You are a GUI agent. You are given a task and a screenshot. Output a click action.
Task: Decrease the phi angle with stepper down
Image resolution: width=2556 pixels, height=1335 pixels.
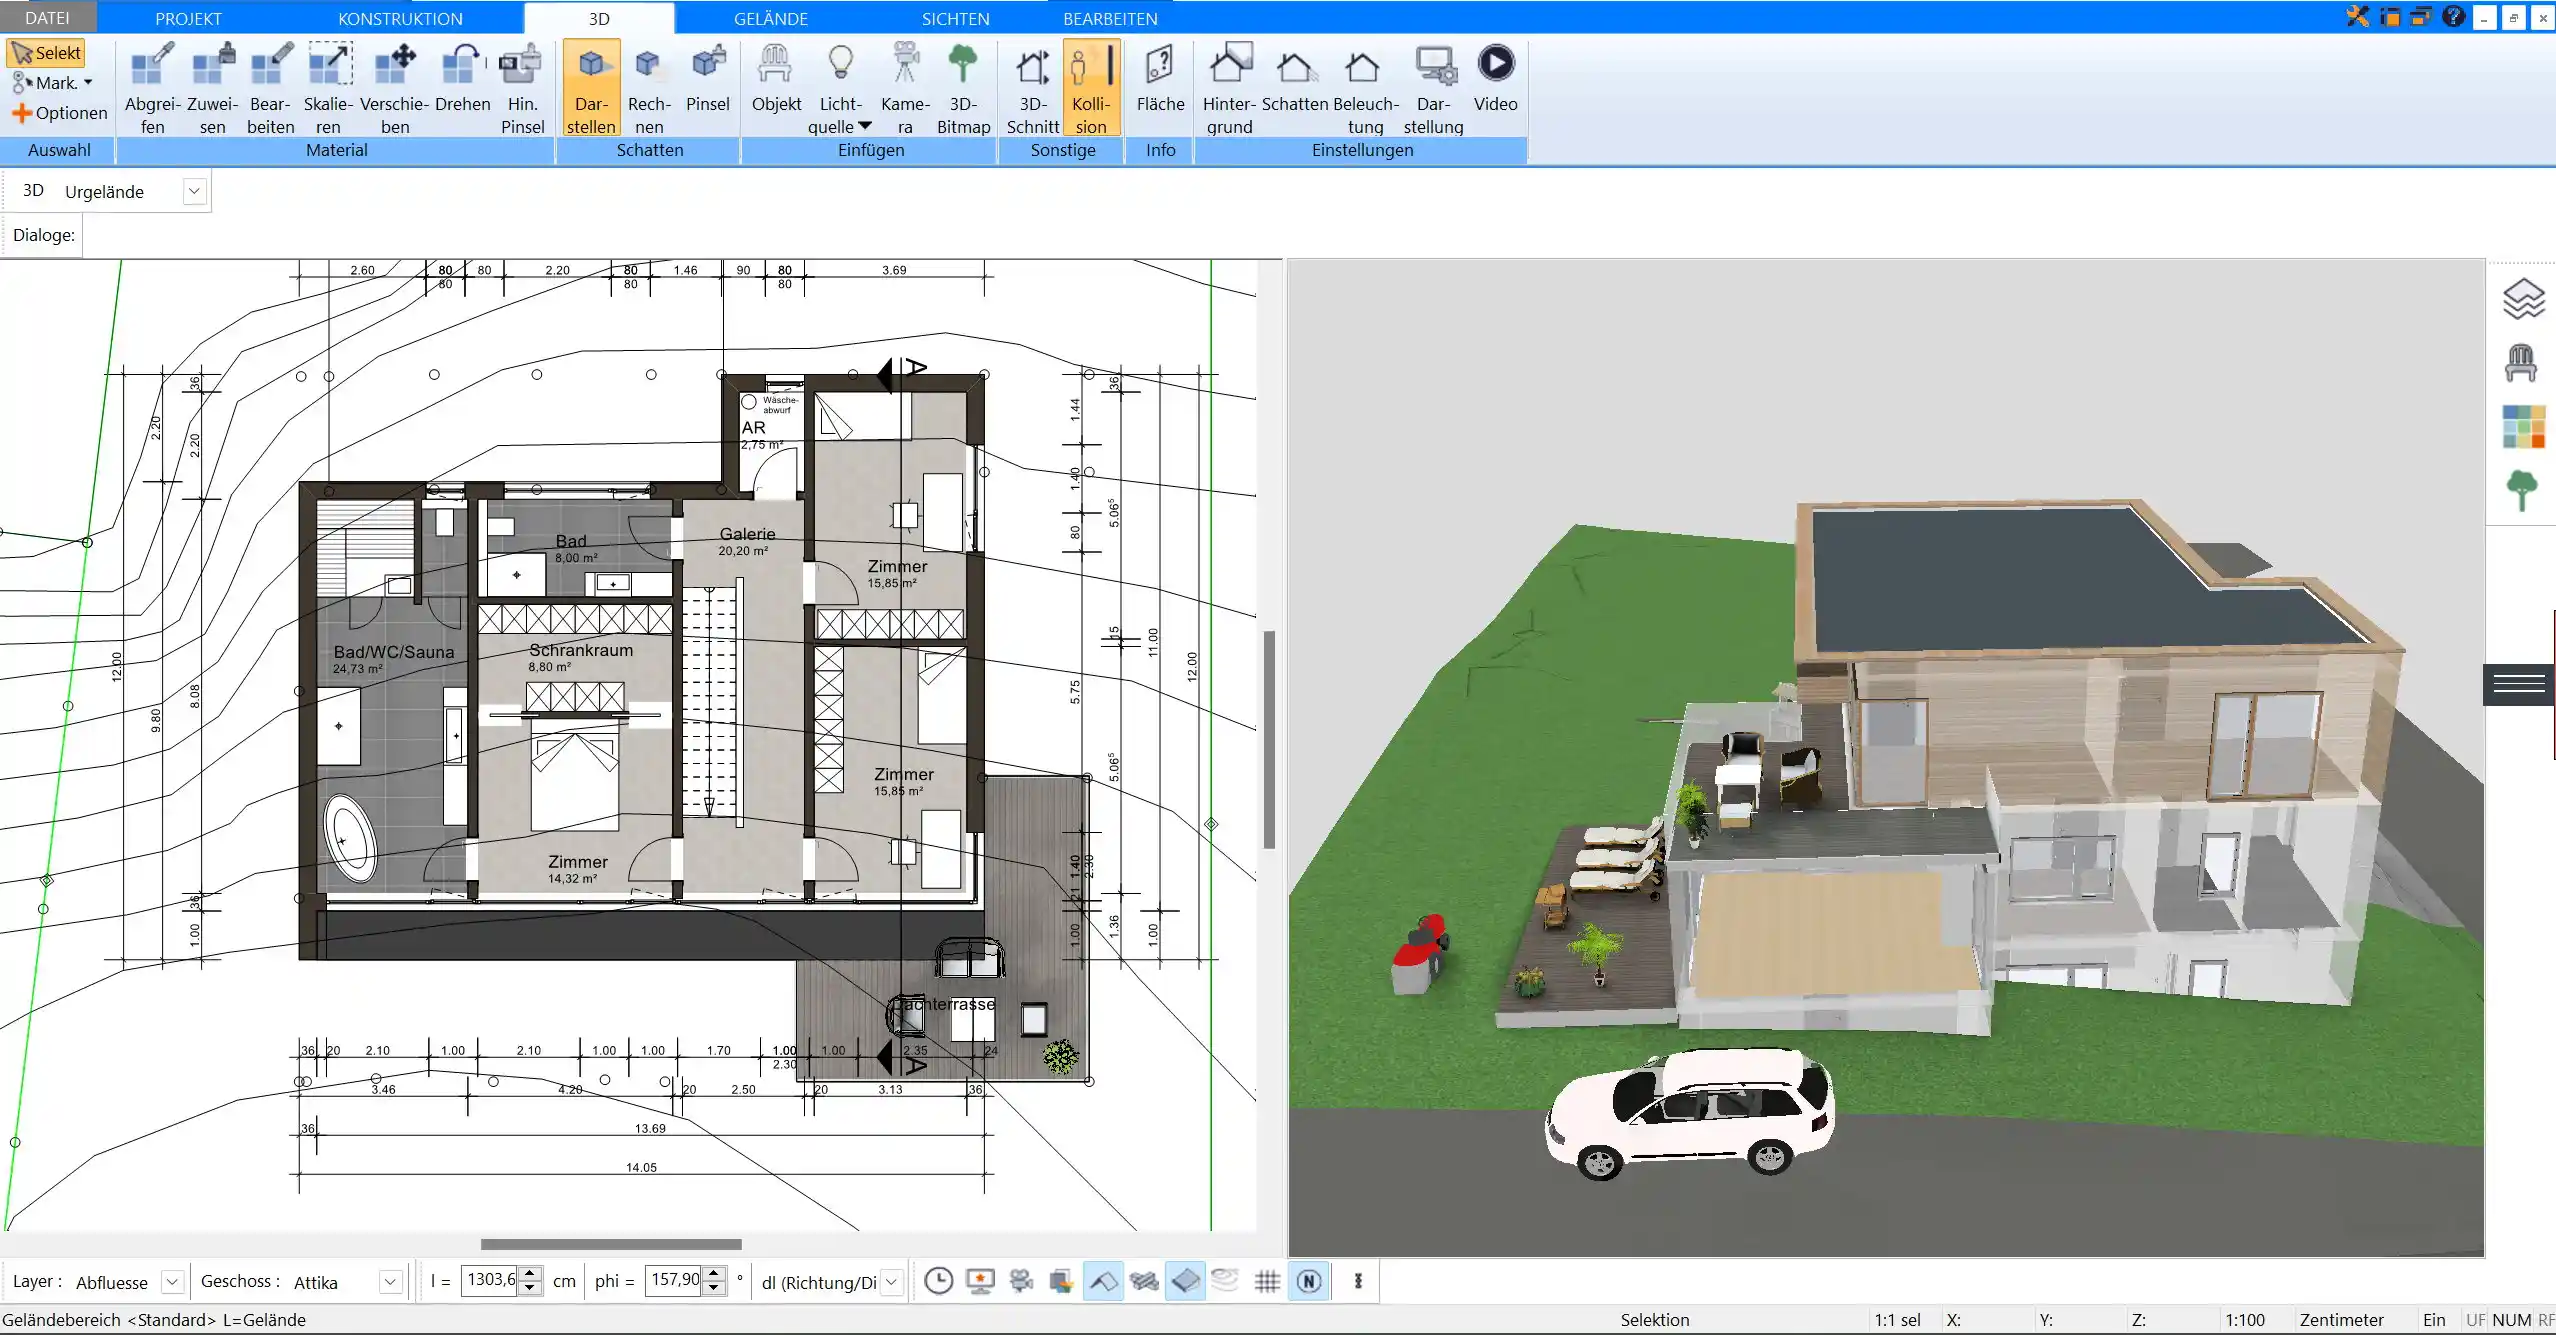(x=713, y=1288)
